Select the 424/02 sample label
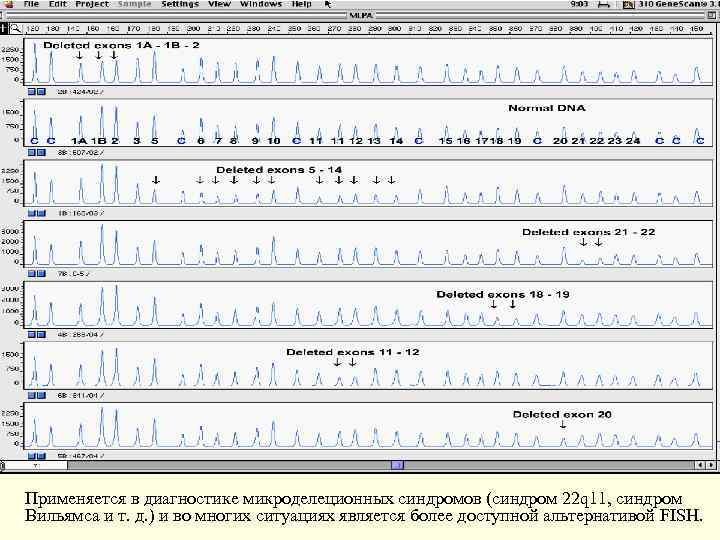720x540 pixels. pyautogui.click(x=80, y=92)
